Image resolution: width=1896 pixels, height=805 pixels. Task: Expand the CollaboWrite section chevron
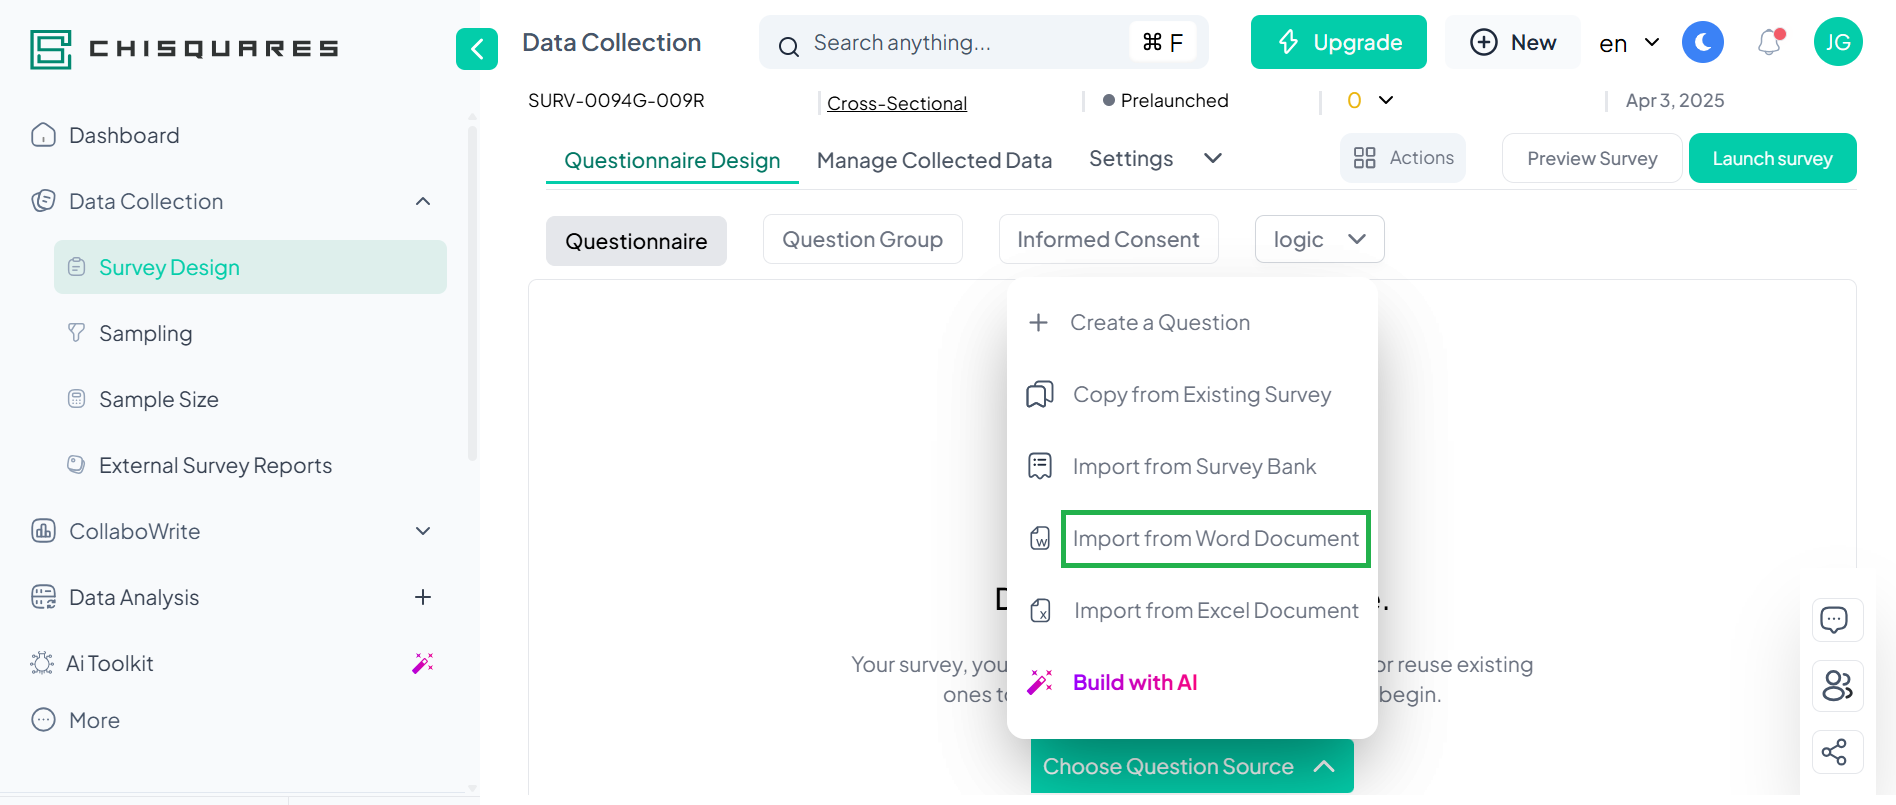click(x=423, y=531)
